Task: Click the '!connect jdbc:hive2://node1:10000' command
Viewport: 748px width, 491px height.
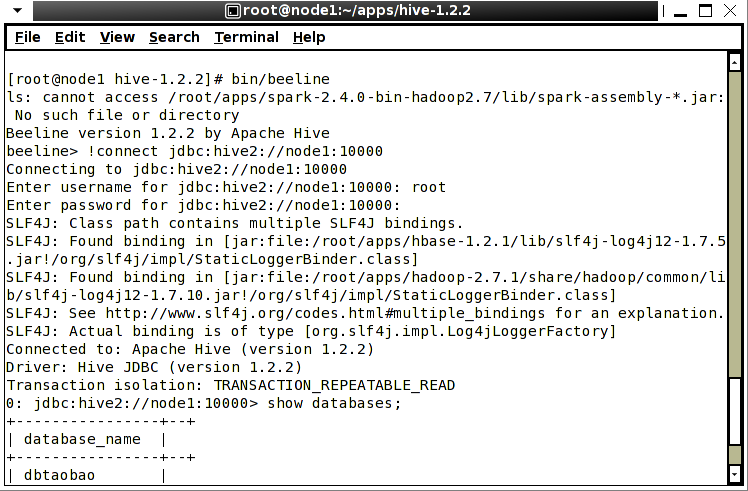Action: [x=235, y=151]
